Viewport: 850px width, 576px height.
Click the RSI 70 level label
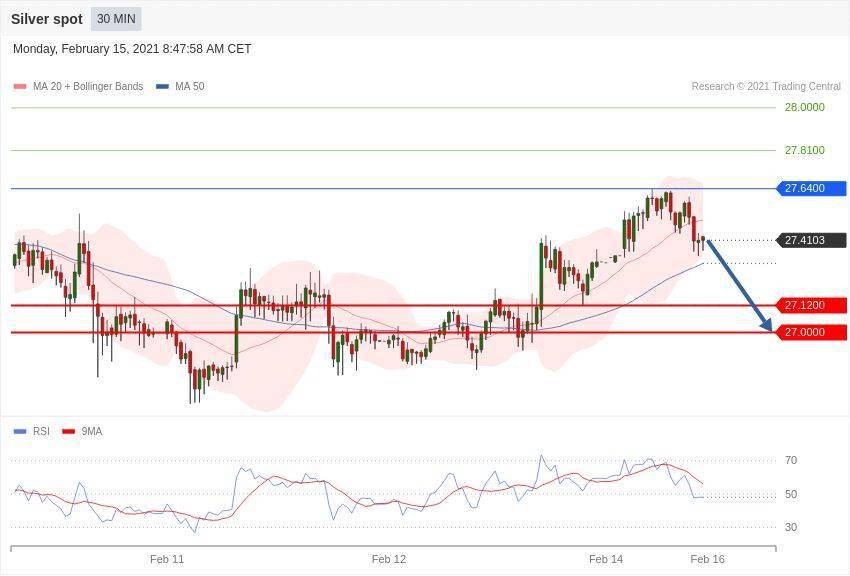tap(790, 461)
